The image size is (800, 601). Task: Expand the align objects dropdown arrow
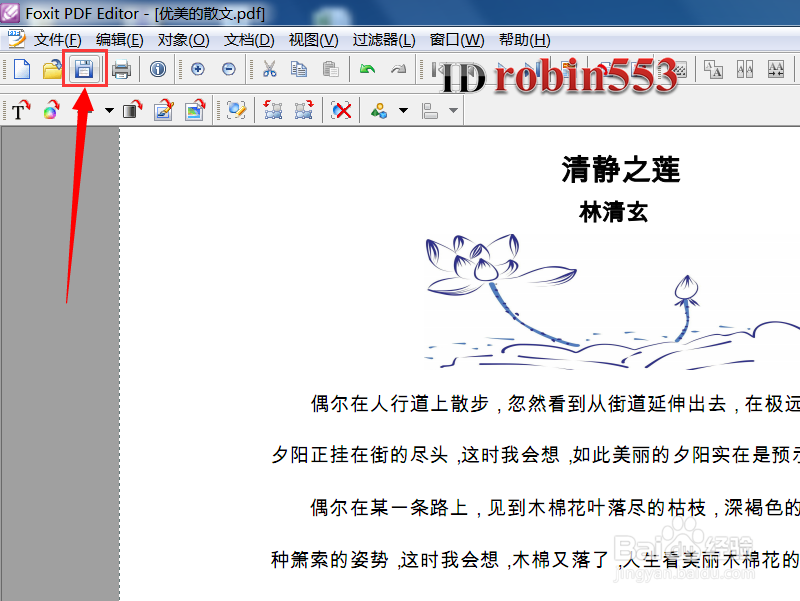pyautogui.click(x=453, y=110)
